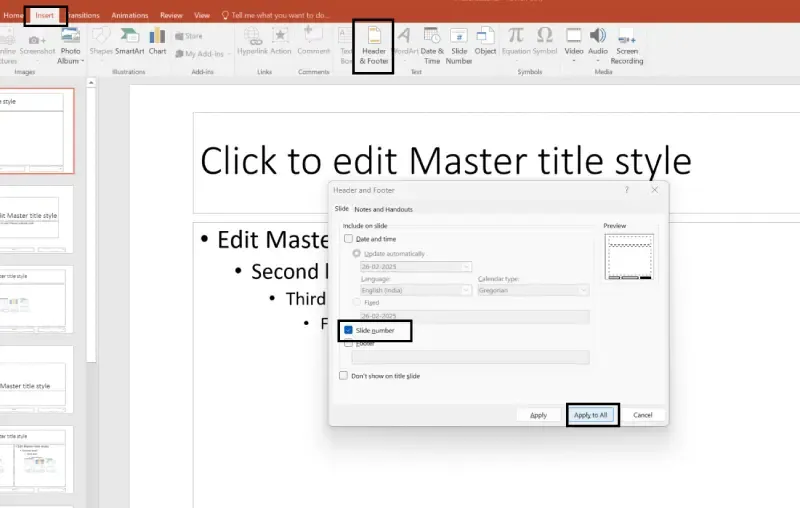Open the Transitions tab
This screenshot has height=508, width=800.
coord(84,15)
